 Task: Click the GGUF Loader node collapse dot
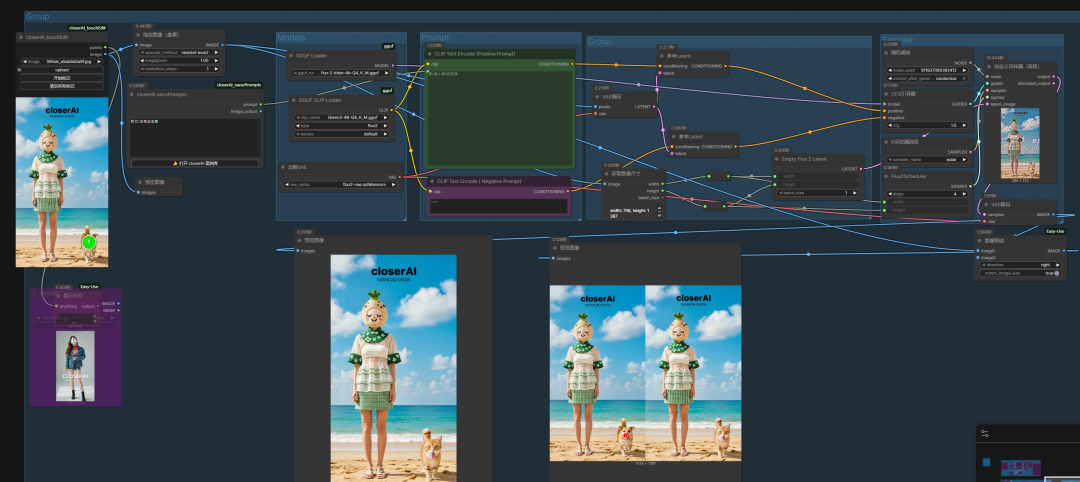[290, 55]
